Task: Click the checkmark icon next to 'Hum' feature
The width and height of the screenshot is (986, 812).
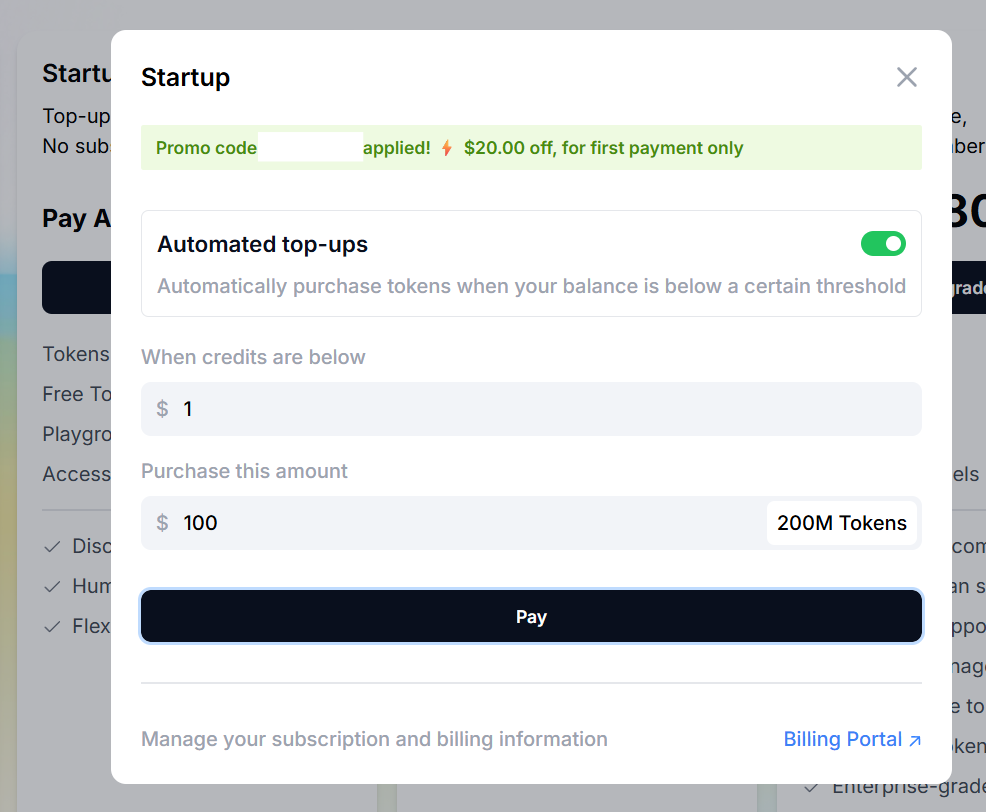Action: [x=52, y=587]
